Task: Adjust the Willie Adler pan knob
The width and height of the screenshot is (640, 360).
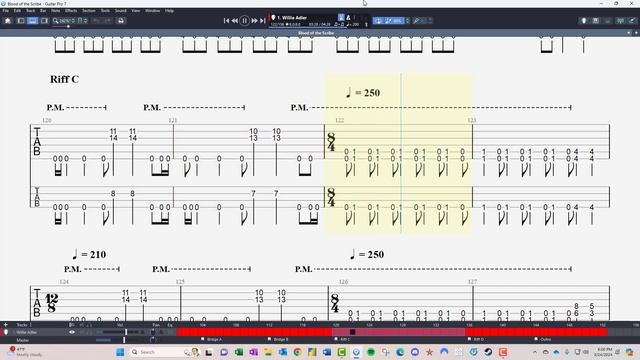Action: (x=153, y=332)
